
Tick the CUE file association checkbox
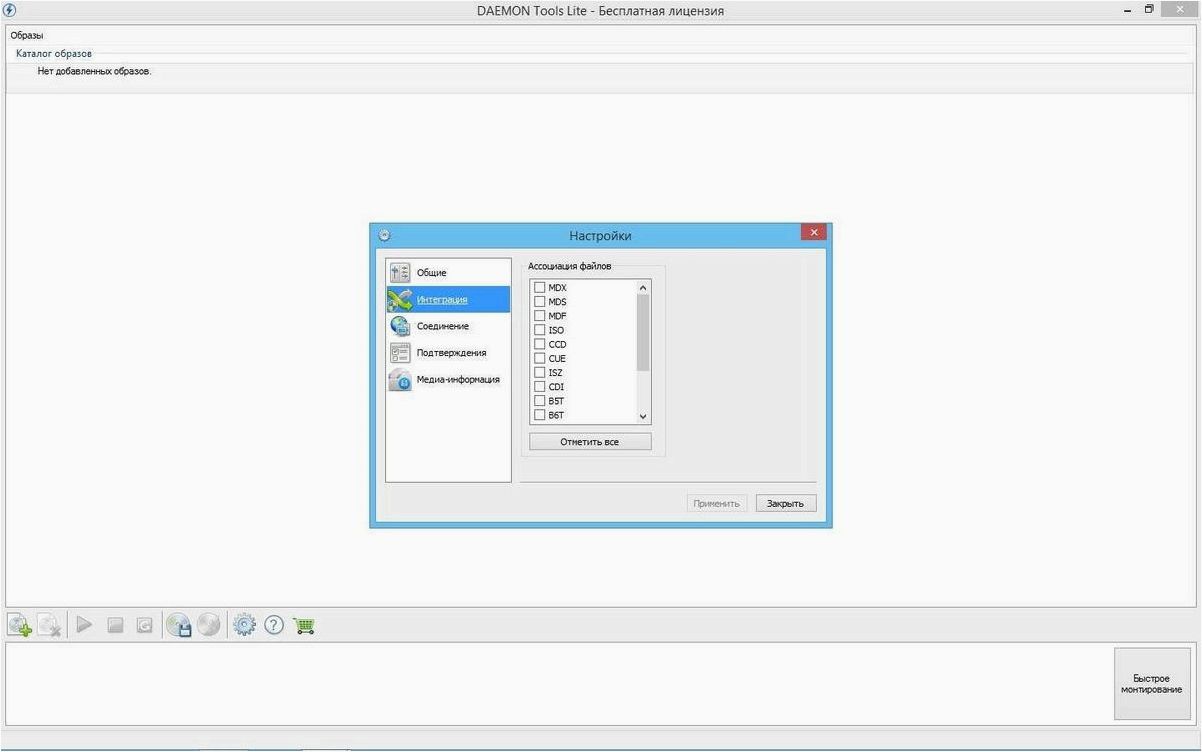(540, 358)
